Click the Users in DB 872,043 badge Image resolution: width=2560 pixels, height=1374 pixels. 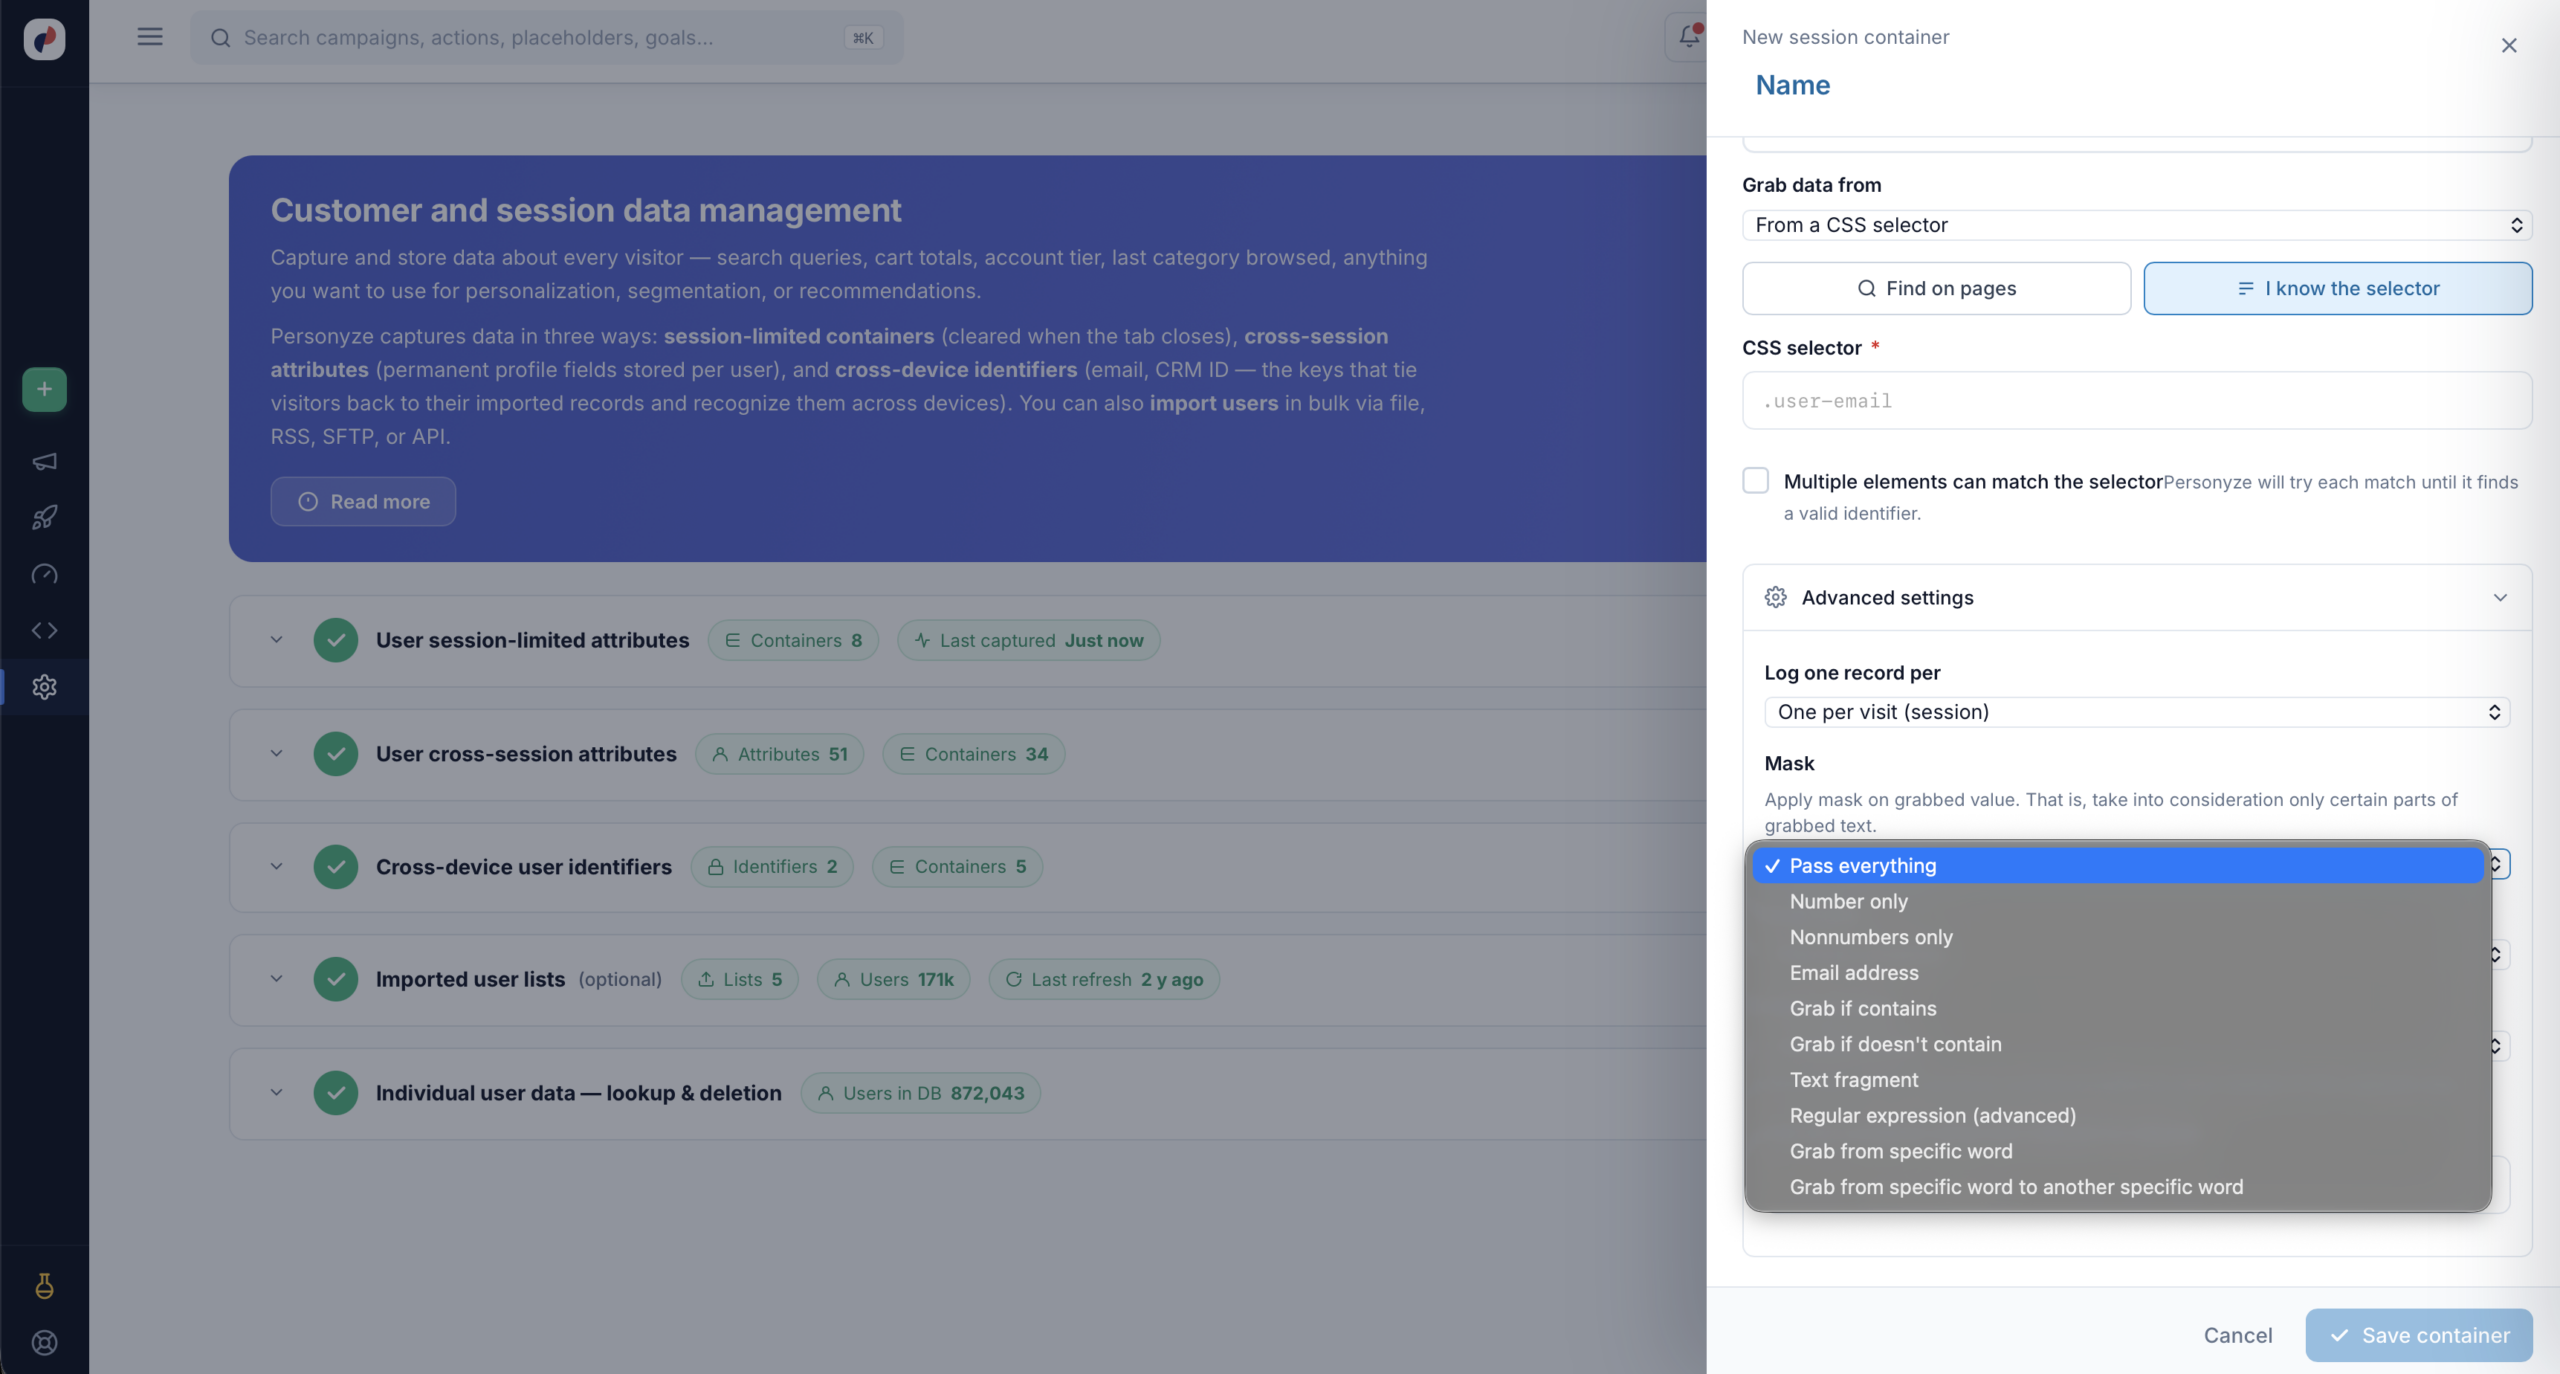920,1093
